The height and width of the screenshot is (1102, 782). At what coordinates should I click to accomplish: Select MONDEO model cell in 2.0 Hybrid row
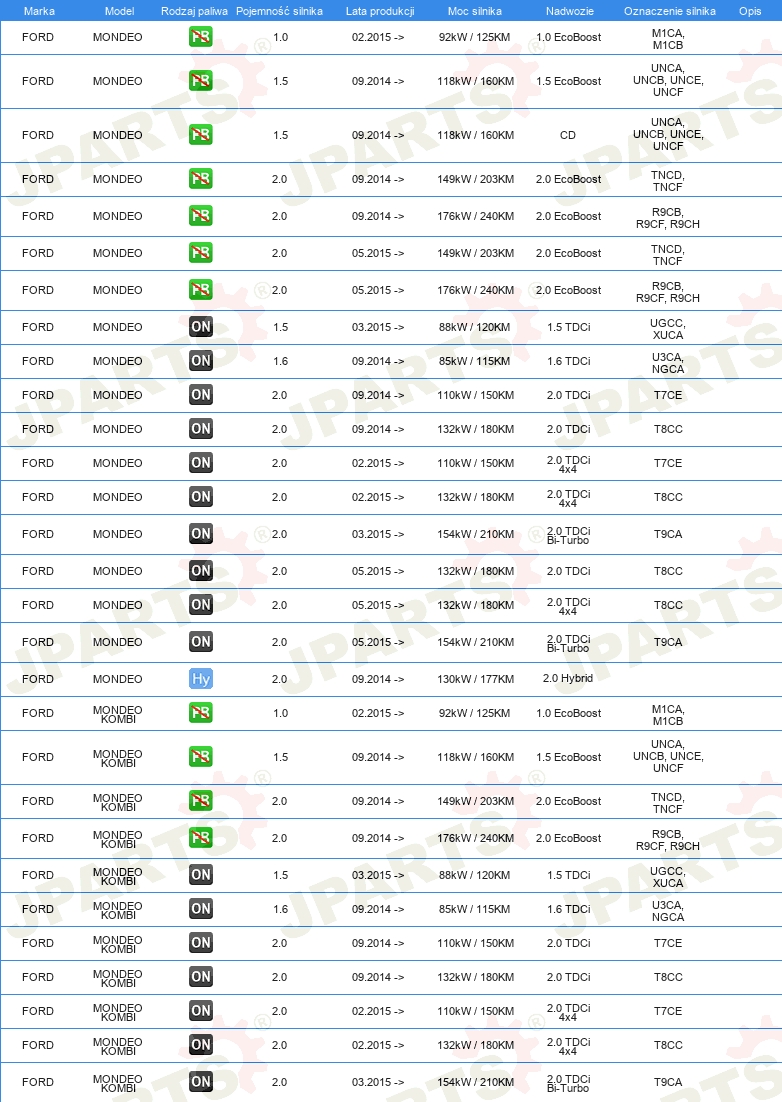click(117, 679)
